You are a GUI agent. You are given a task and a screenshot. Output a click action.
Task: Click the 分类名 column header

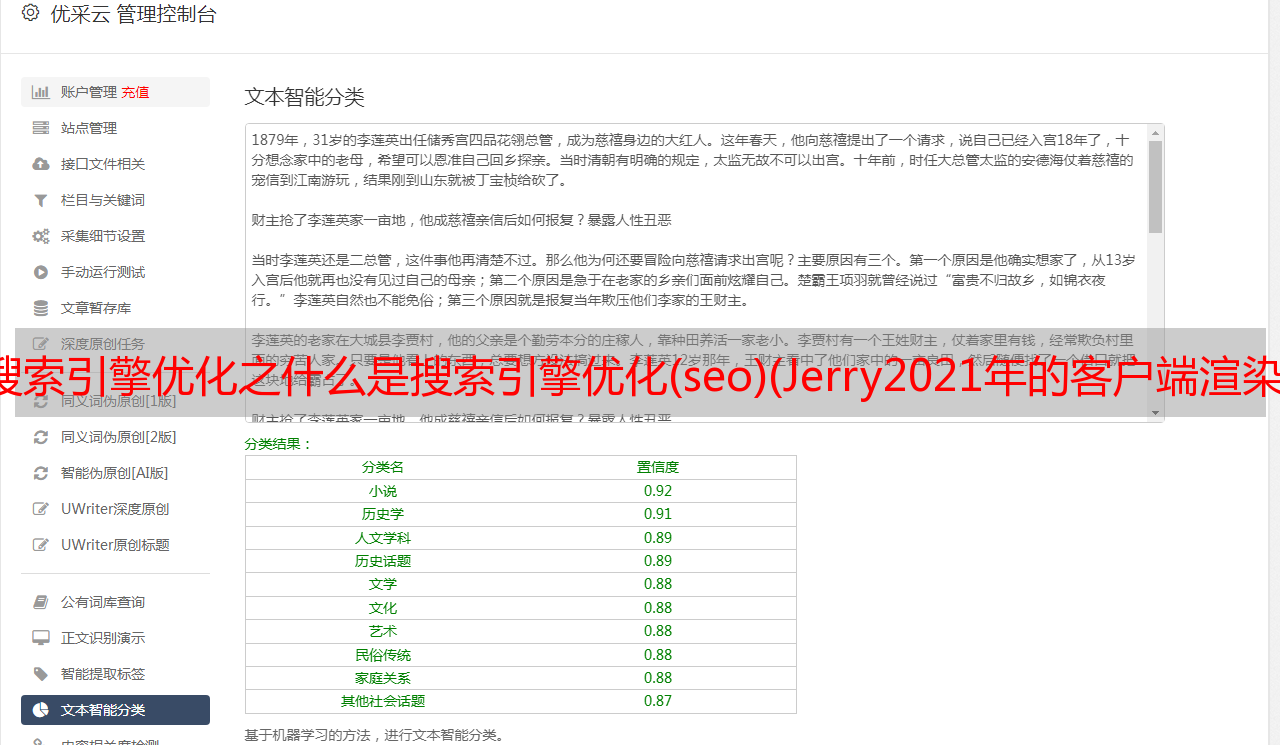(383, 467)
